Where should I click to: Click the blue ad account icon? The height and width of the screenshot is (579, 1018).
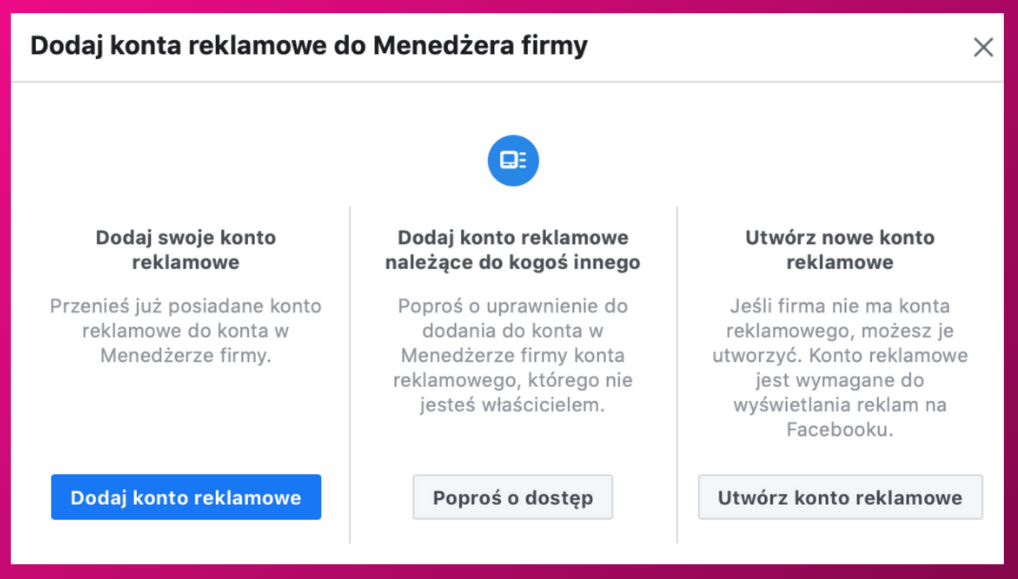click(513, 160)
